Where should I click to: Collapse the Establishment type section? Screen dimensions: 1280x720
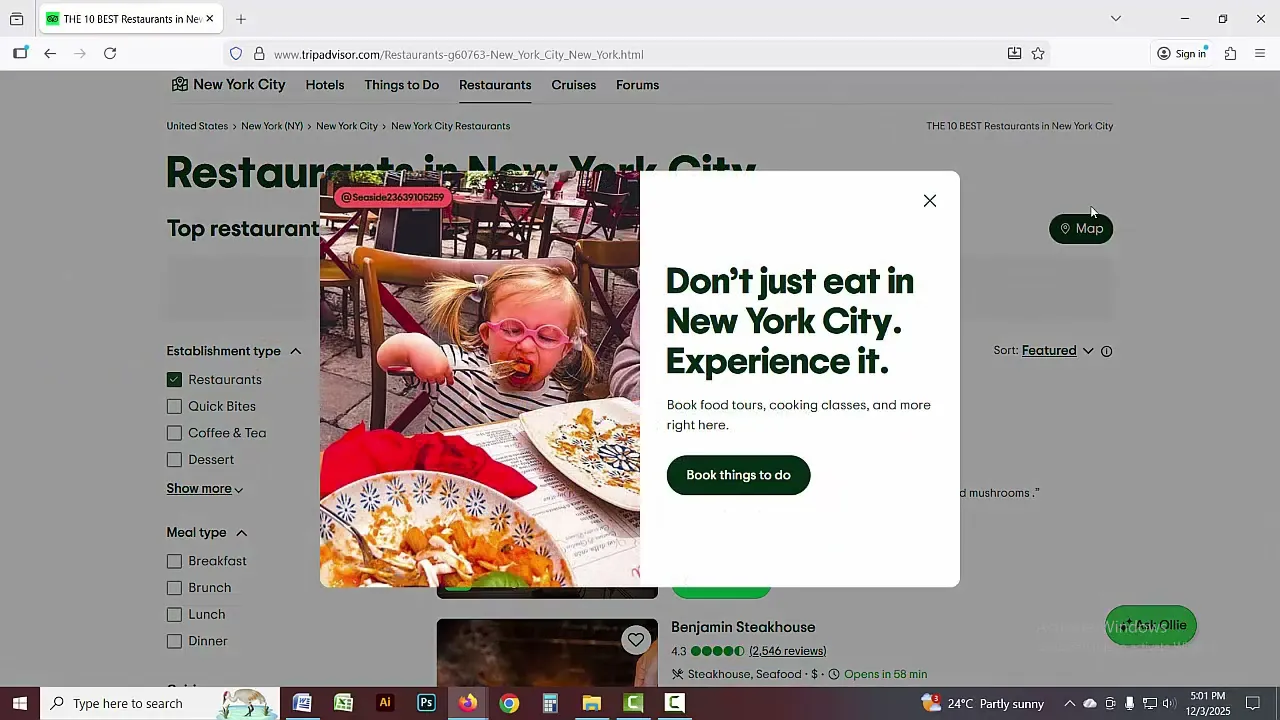coord(295,351)
